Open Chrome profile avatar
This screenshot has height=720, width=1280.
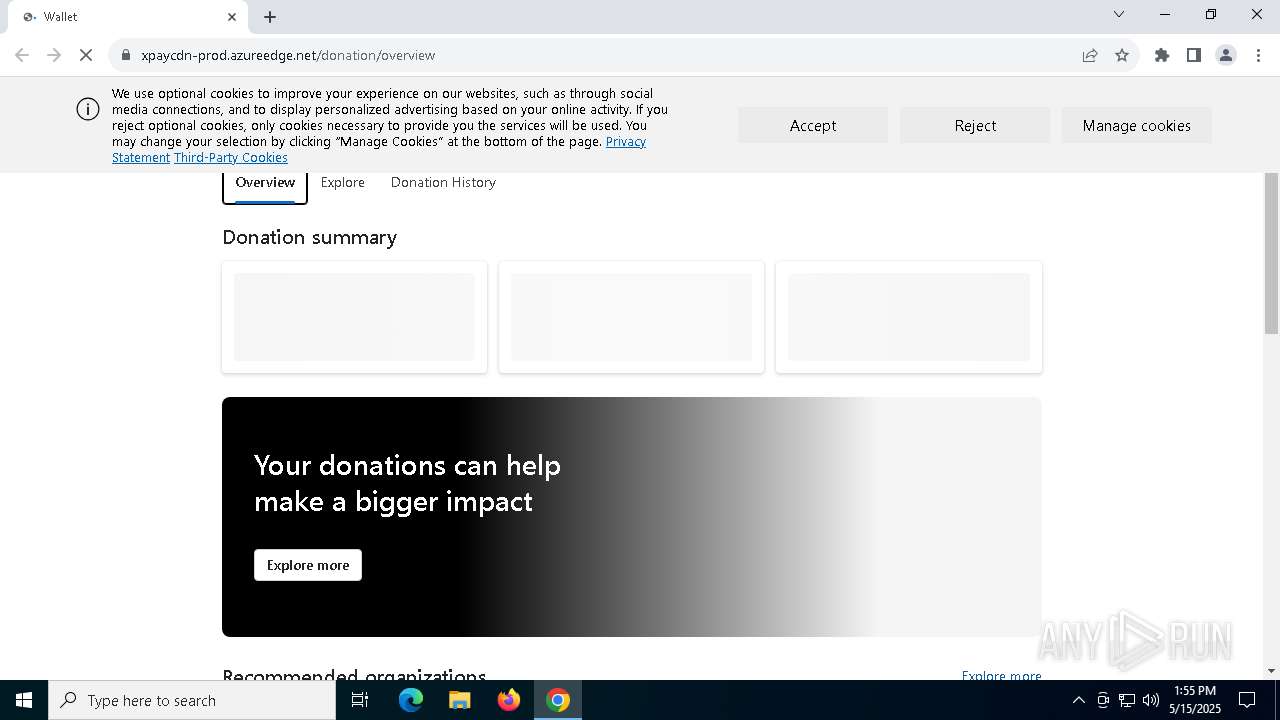[1226, 55]
